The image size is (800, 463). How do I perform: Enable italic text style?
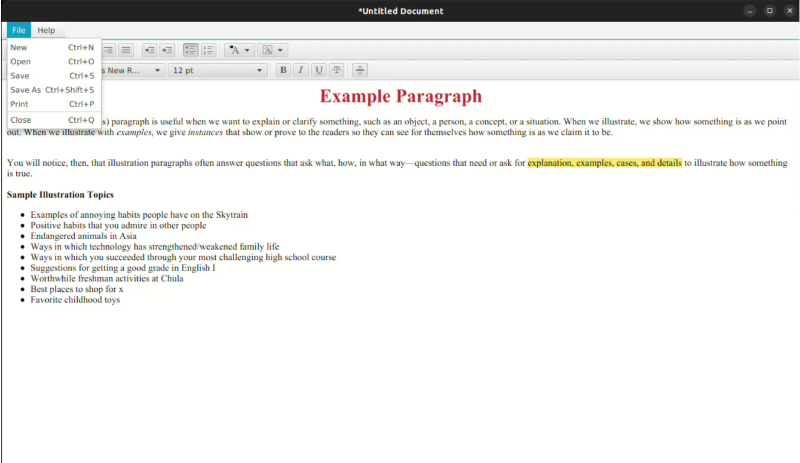[x=301, y=70]
